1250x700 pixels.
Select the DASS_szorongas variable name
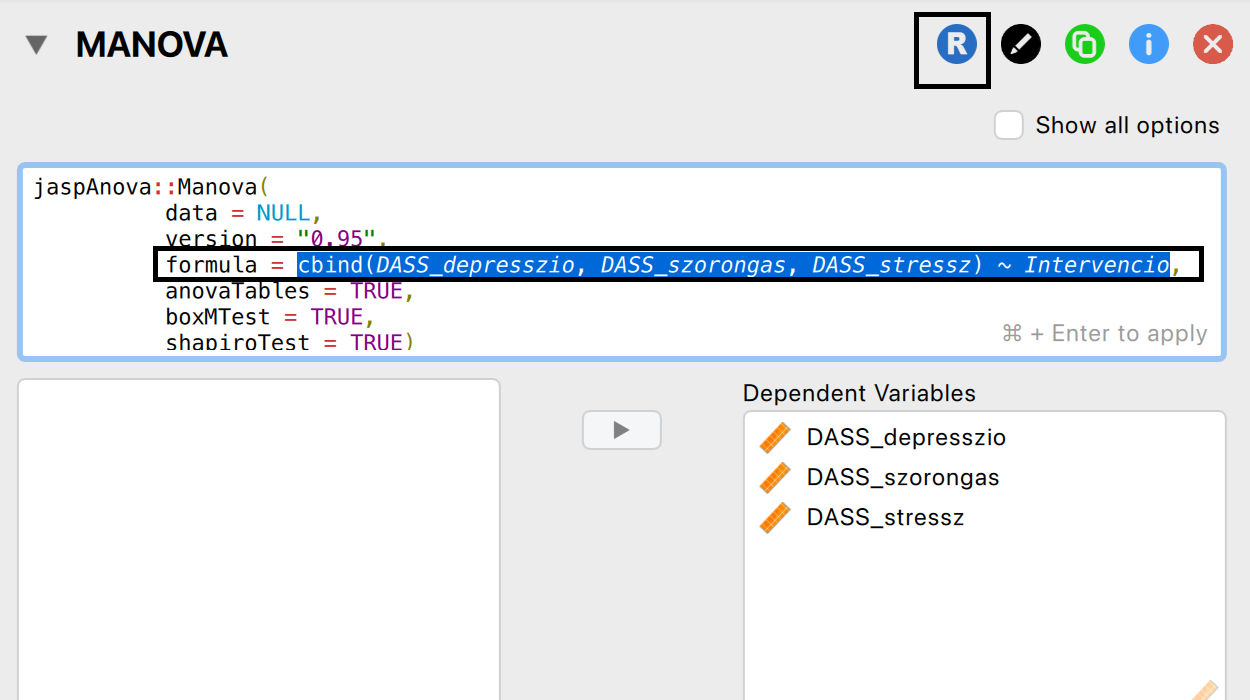pyautogui.click(x=903, y=478)
